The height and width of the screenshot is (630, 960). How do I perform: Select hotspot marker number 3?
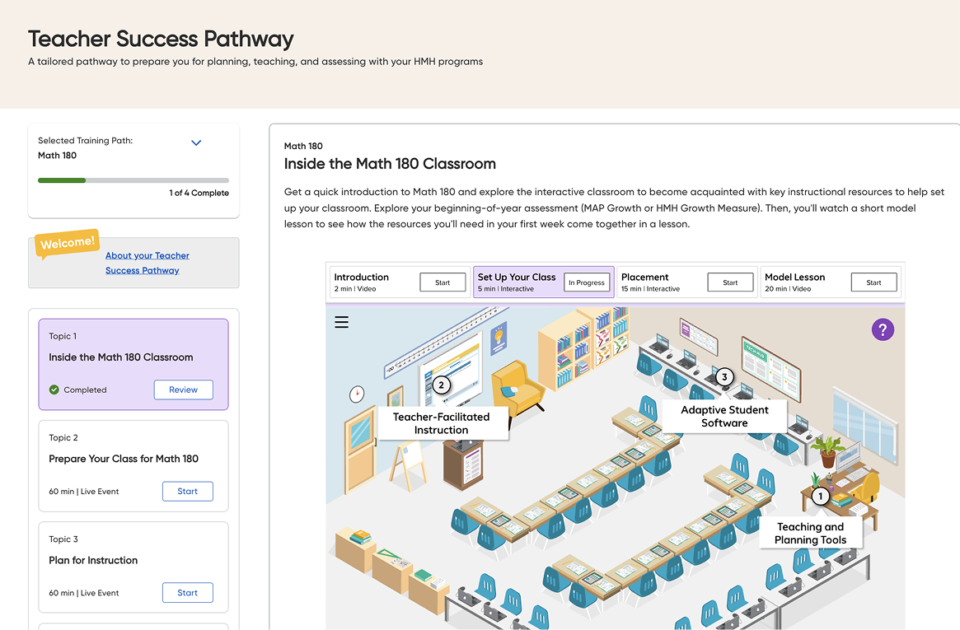[x=724, y=377]
